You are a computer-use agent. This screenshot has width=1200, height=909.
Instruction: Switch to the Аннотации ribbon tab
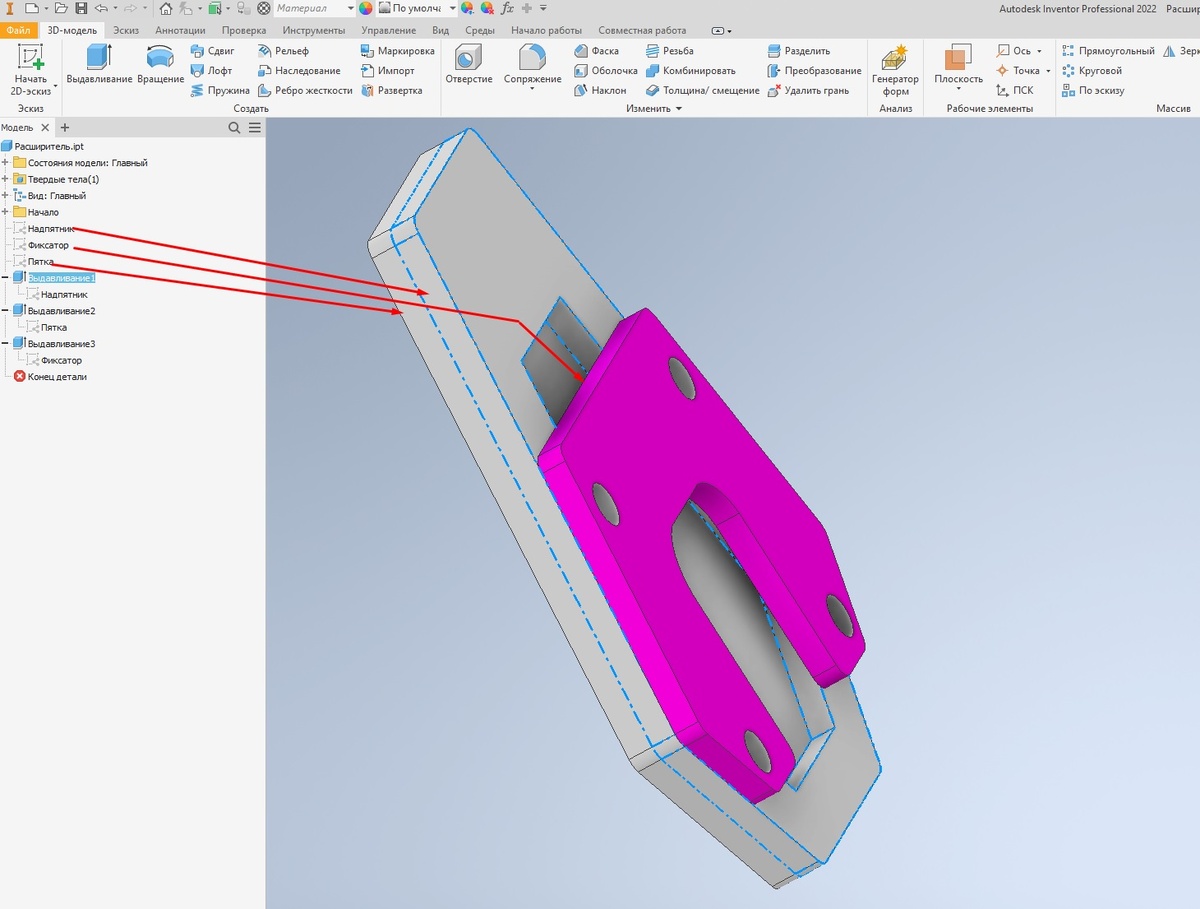click(180, 30)
